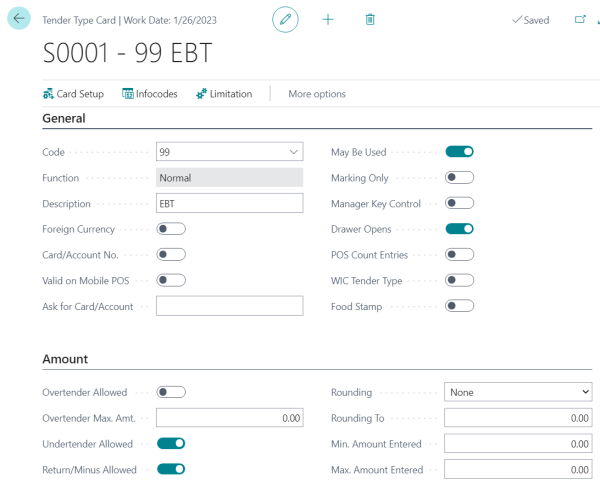Click the back arrow button
This screenshot has height=481, width=600.
[x=19, y=18]
